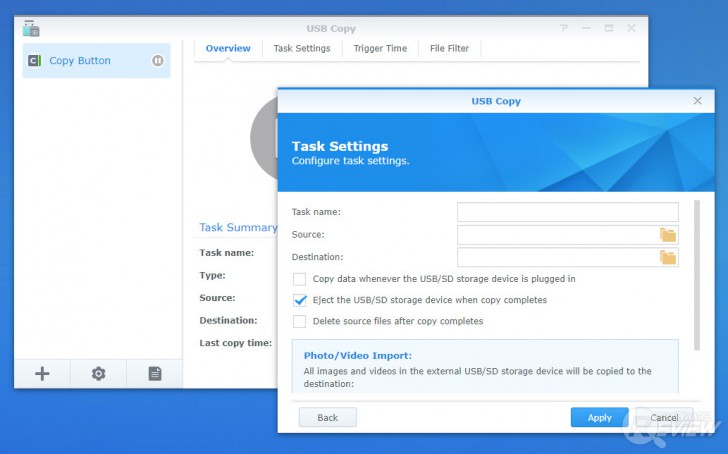Add a new task with the plus icon

pos(42,373)
